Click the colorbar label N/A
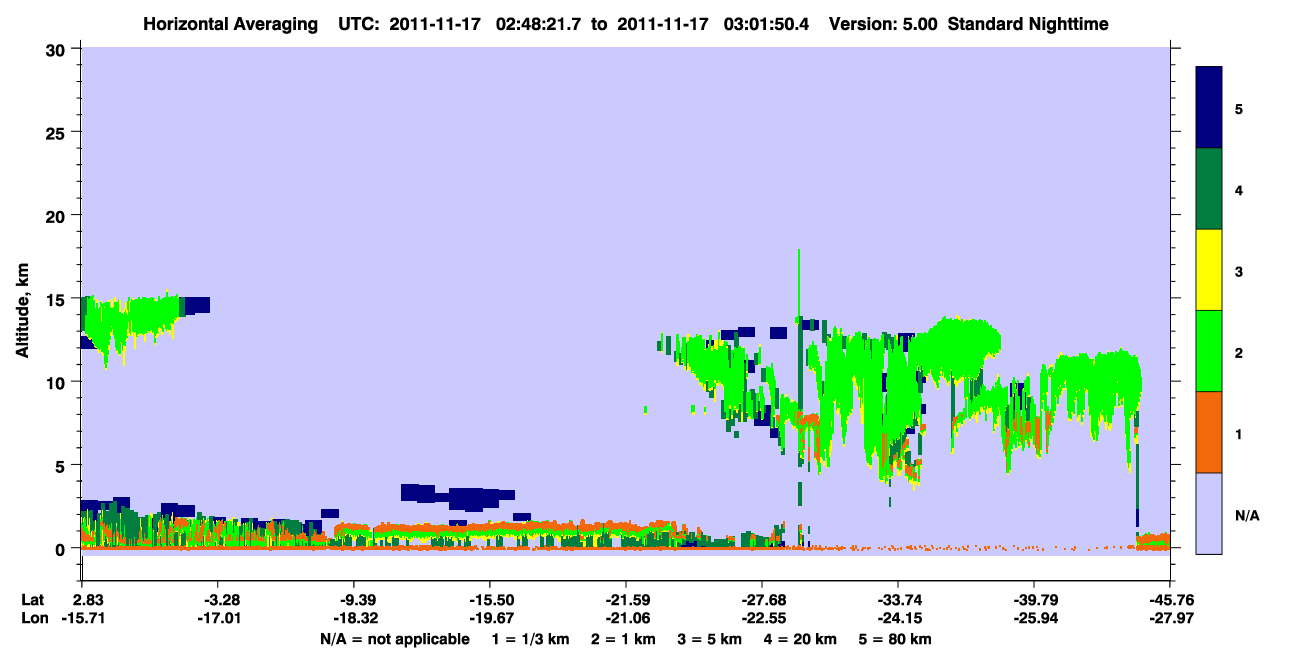The image size is (1300, 667). (1246, 515)
